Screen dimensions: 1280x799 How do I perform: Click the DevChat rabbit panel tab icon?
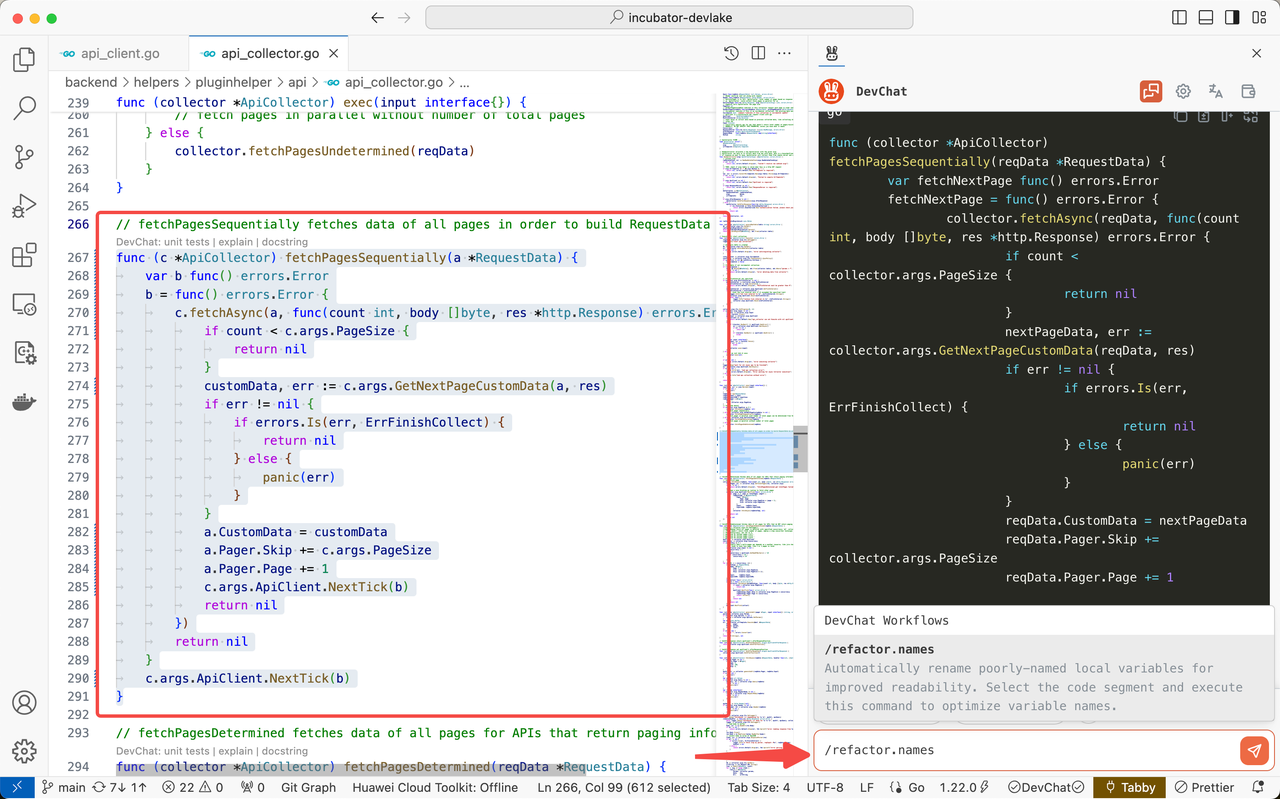click(832, 53)
